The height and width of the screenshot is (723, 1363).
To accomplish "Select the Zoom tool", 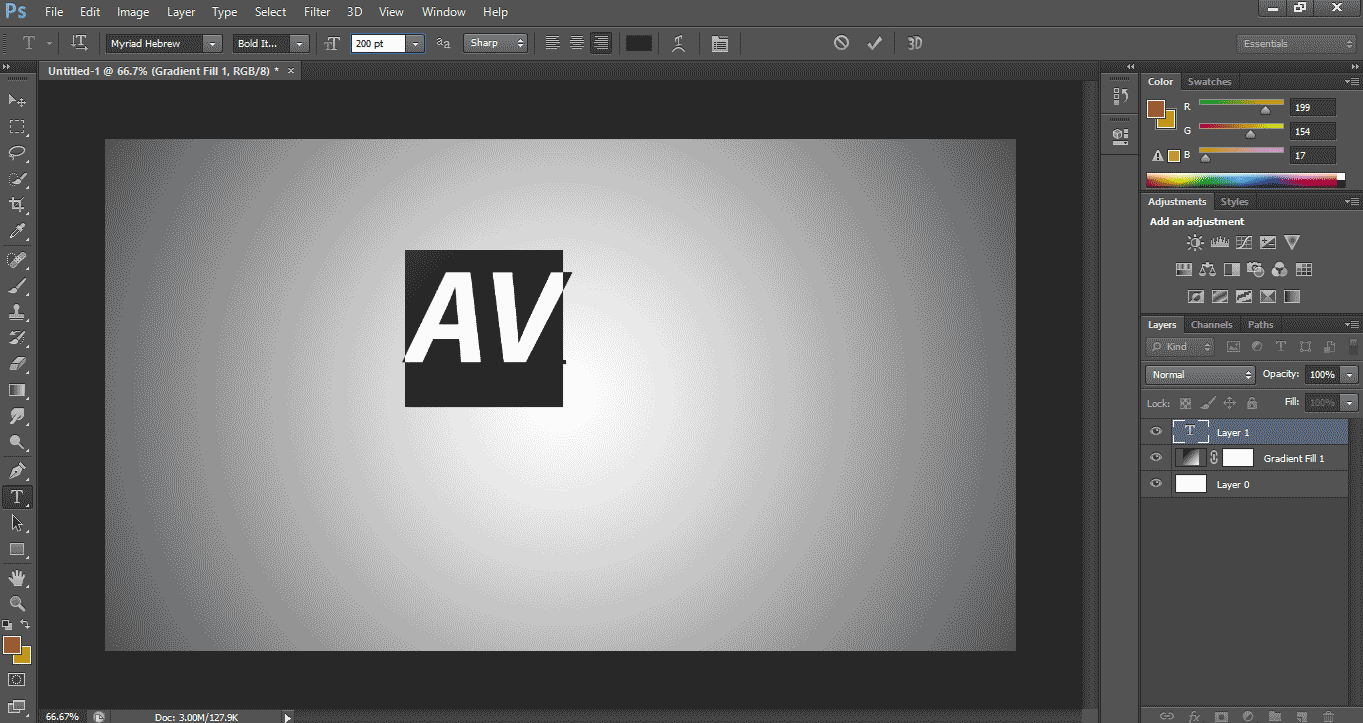I will click(16, 605).
